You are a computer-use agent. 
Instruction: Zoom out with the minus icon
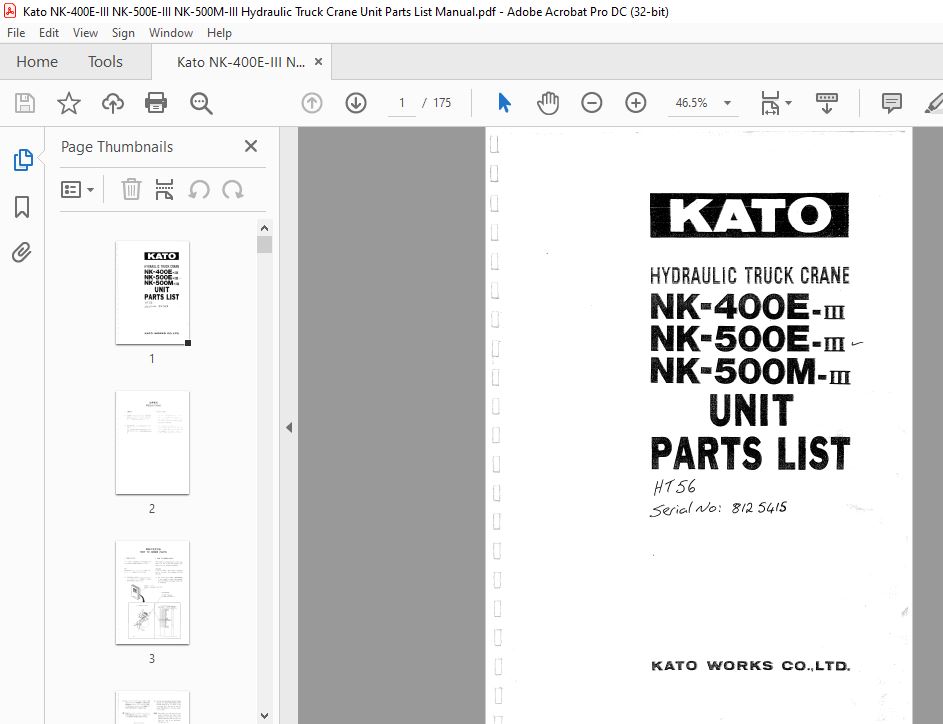point(592,103)
